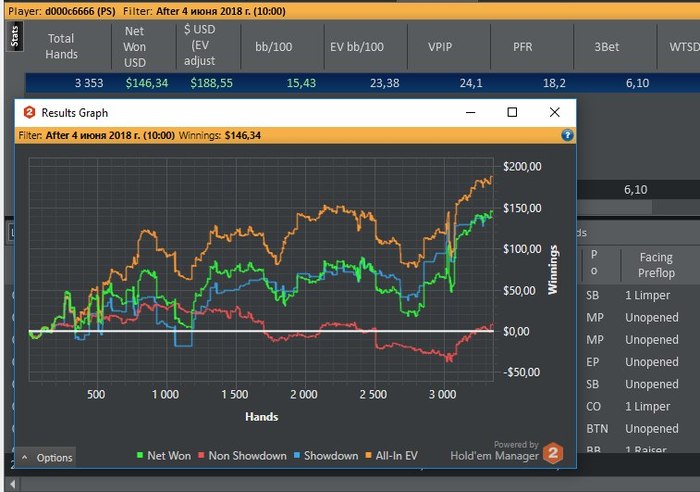This screenshot has width=700, height=492.
Task: Expand the Options panel in Results Graph
Action: coord(46,458)
